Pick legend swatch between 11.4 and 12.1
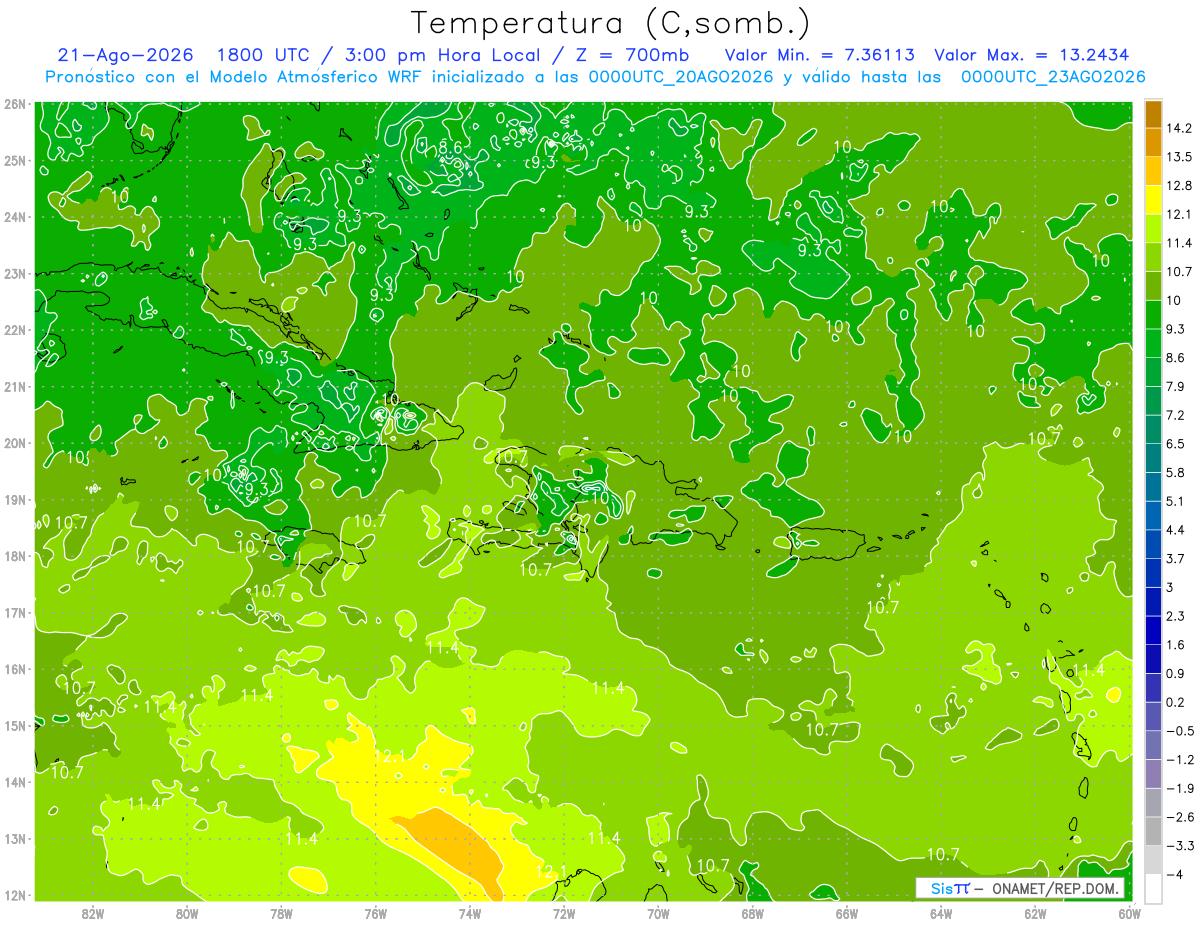Image resolution: width=1200 pixels, height=927 pixels. [x=1153, y=229]
